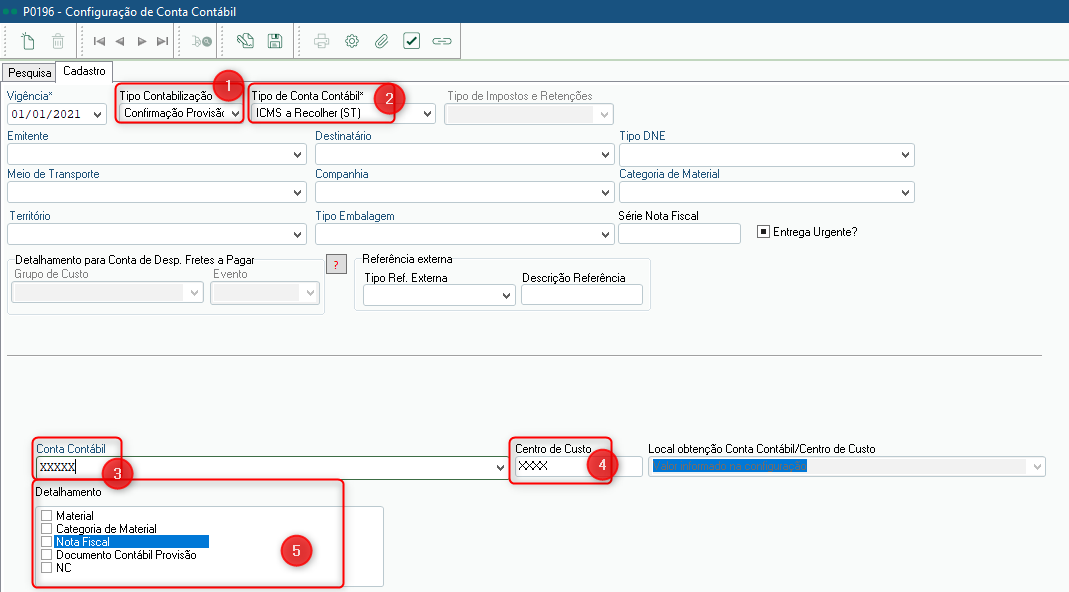
Task: Click the Centro de Custo input field
Action: point(579,467)
